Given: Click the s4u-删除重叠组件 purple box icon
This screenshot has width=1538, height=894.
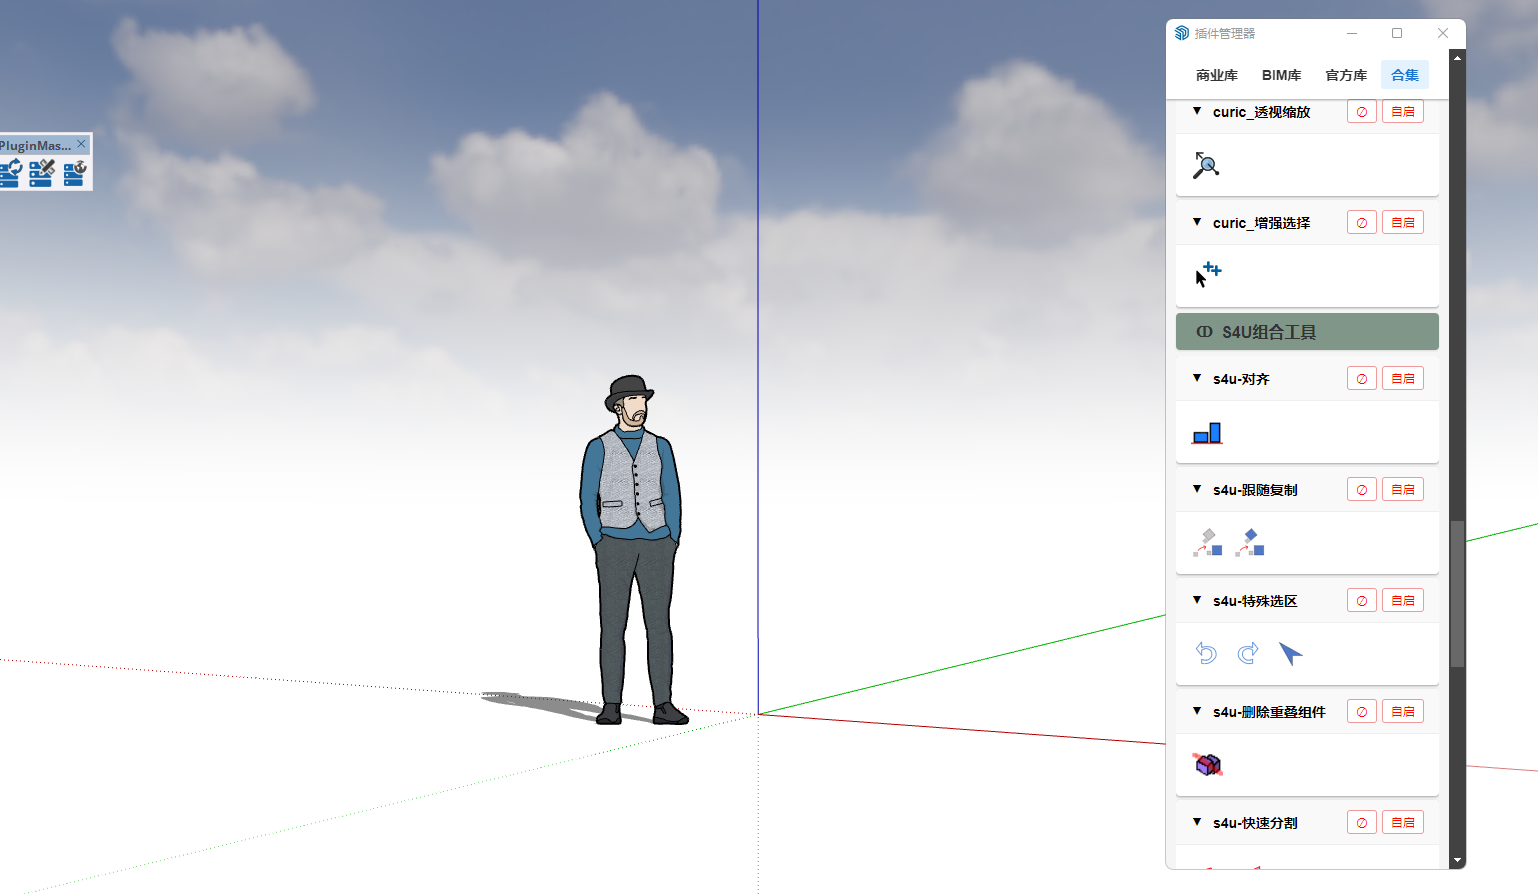Looking at the screenshot, I should pyautogui.click(x=1208, y=765).
